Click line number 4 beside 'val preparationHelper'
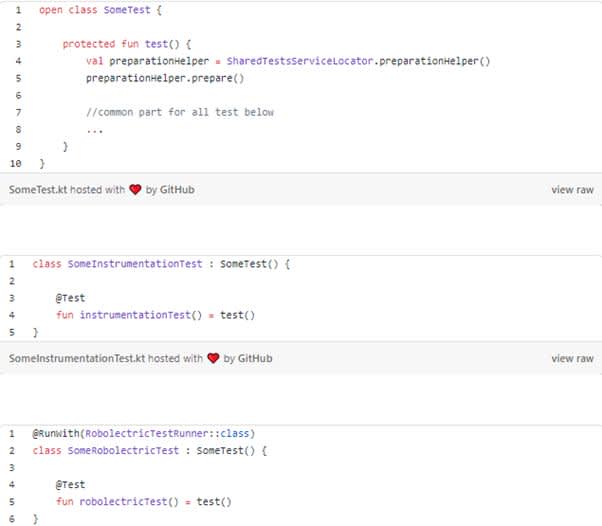 pyautogui.click(x=18, y=61)
